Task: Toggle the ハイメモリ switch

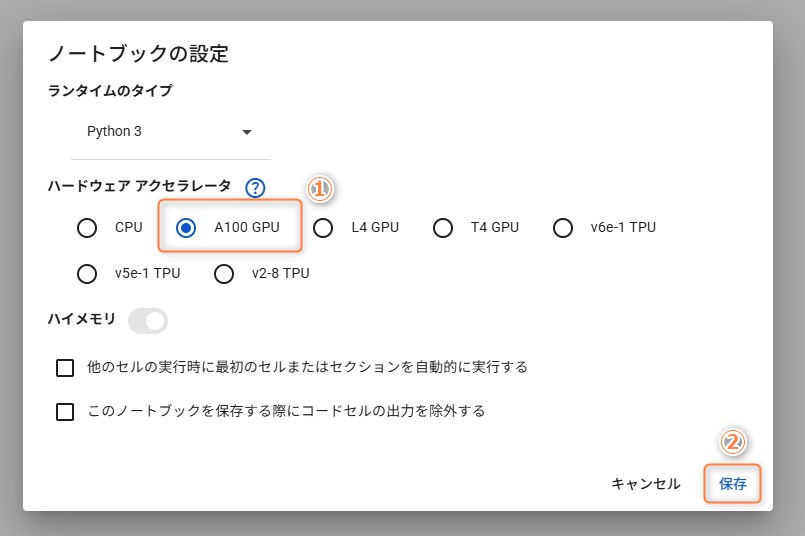Action: pos(148,321)
